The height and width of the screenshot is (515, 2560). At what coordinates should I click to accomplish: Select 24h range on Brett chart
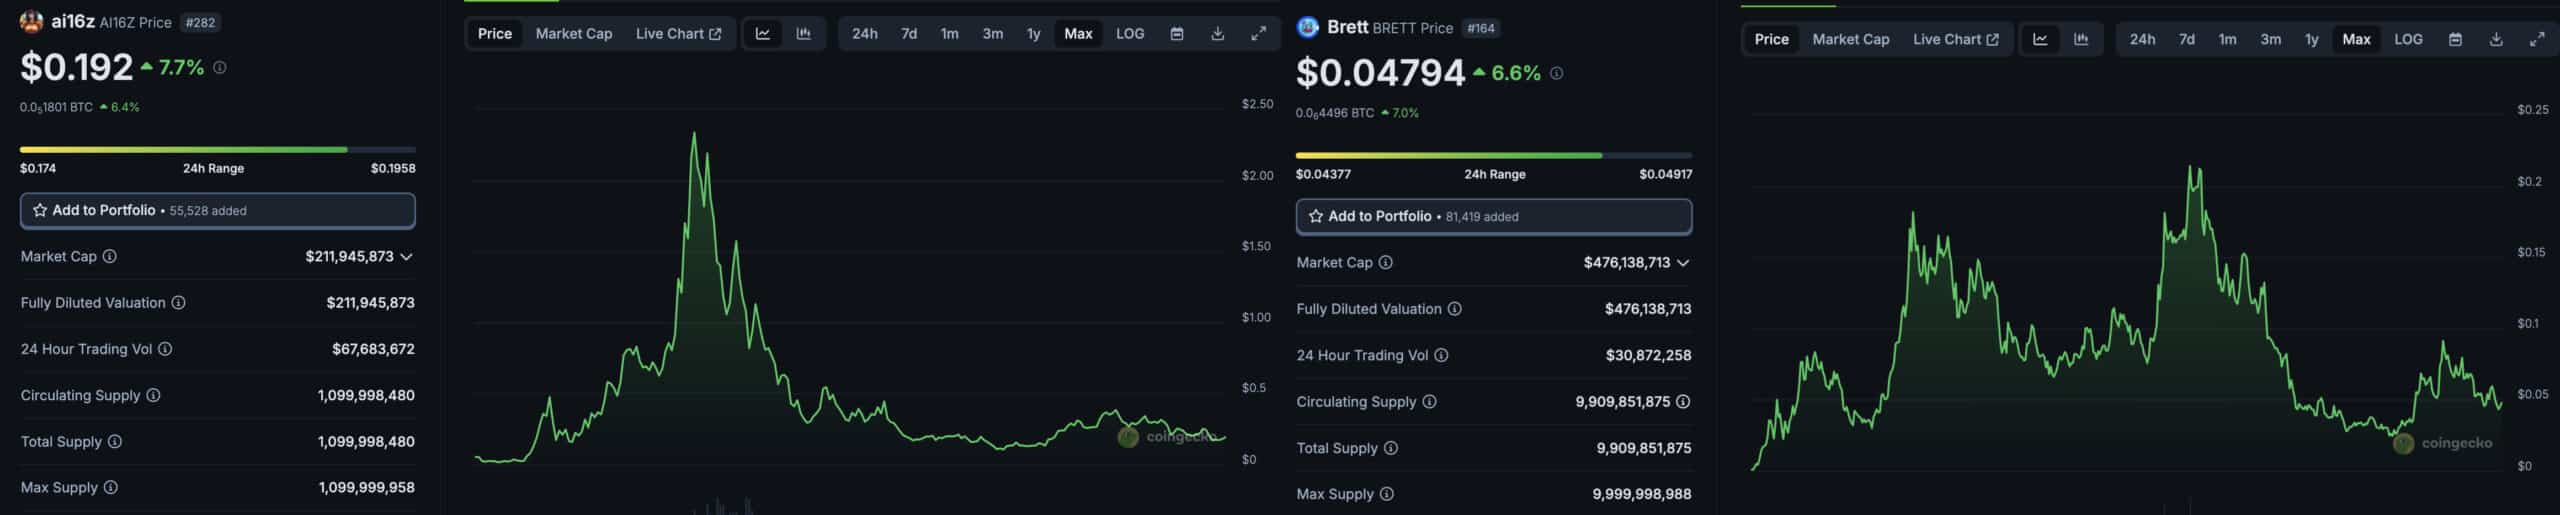pyautogui.click(x=2142, y=40)
